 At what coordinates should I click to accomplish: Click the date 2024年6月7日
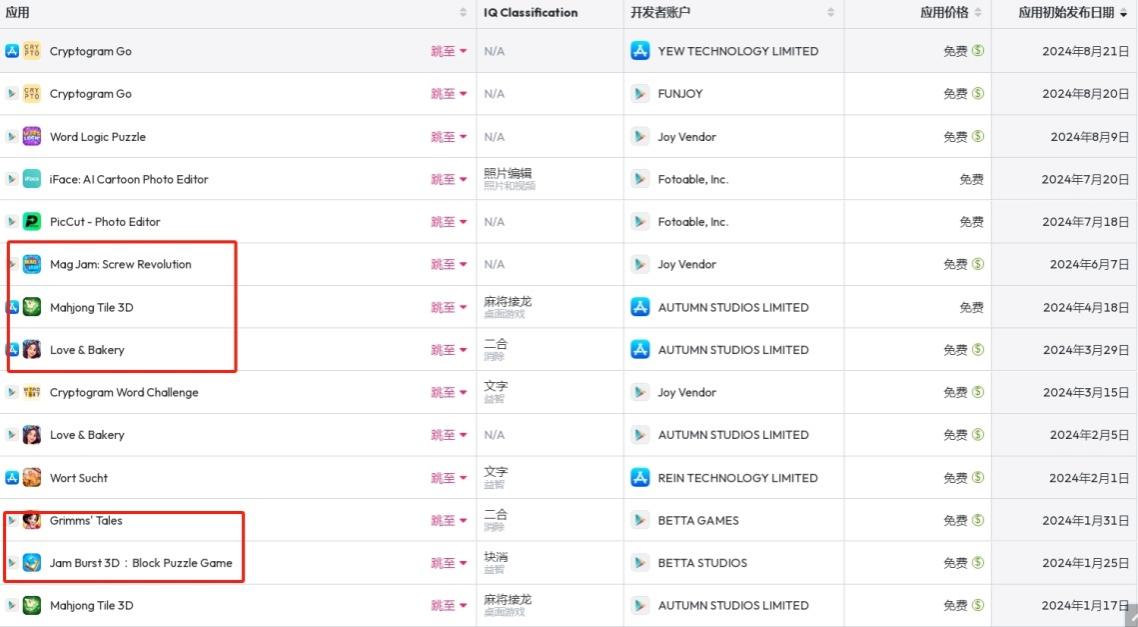(1089, 264)
